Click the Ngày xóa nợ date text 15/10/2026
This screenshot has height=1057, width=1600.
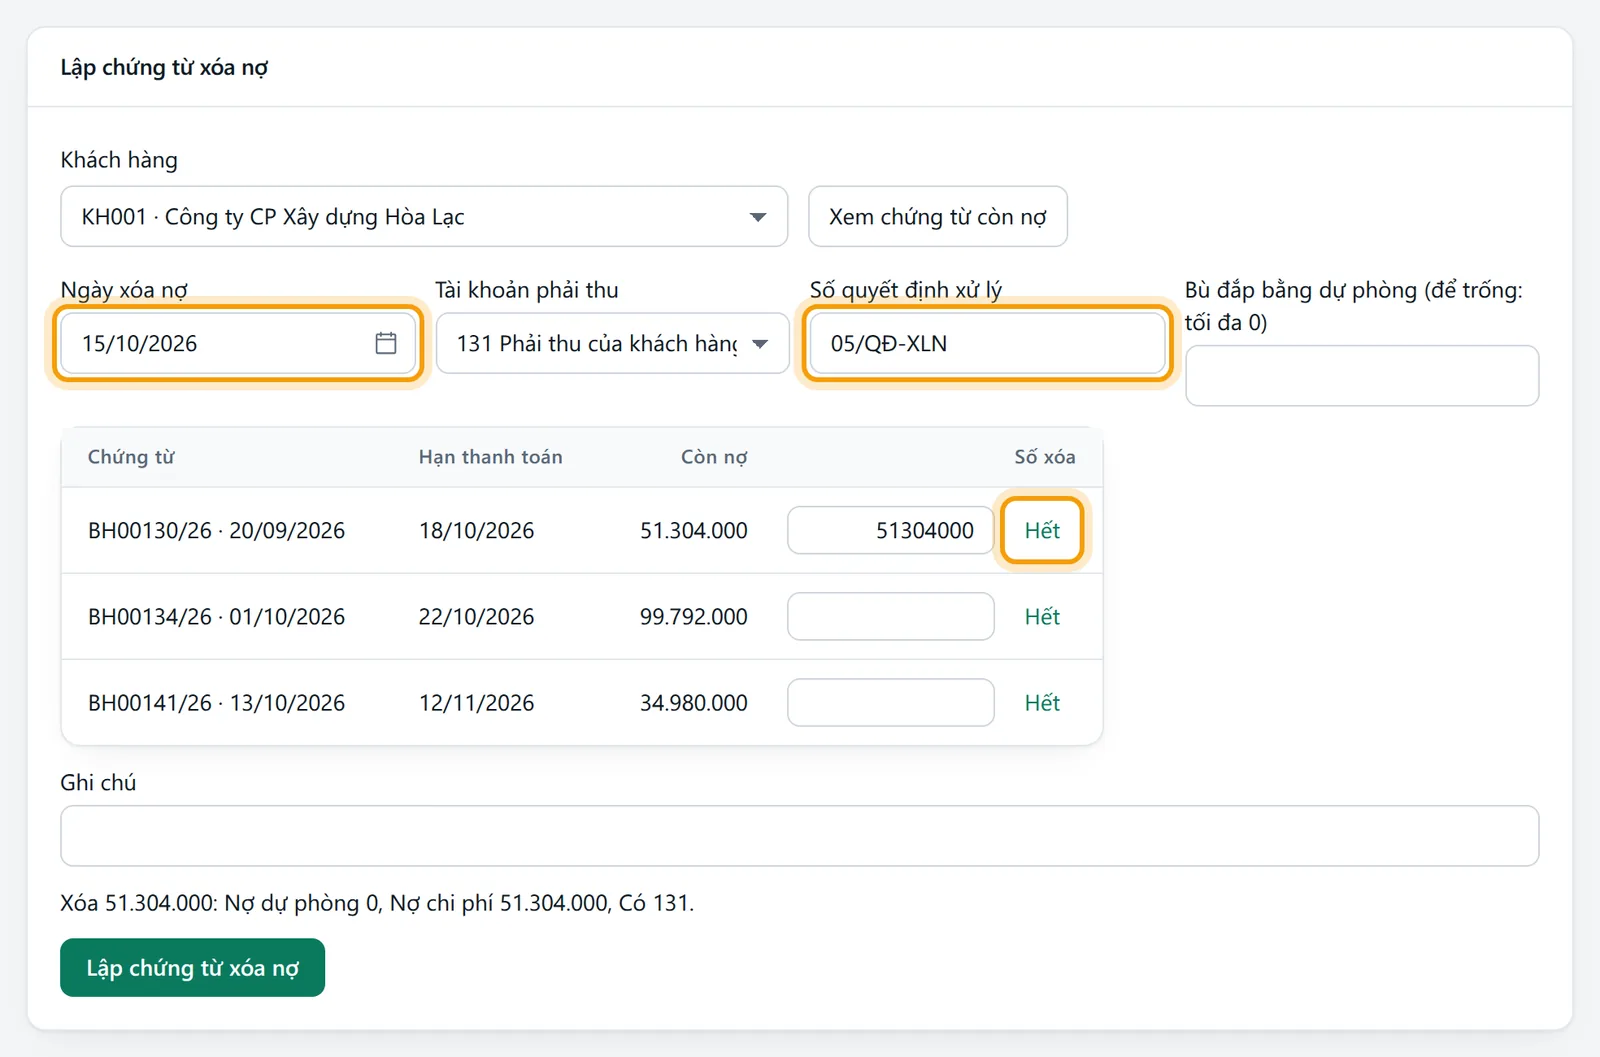[140, 343]
